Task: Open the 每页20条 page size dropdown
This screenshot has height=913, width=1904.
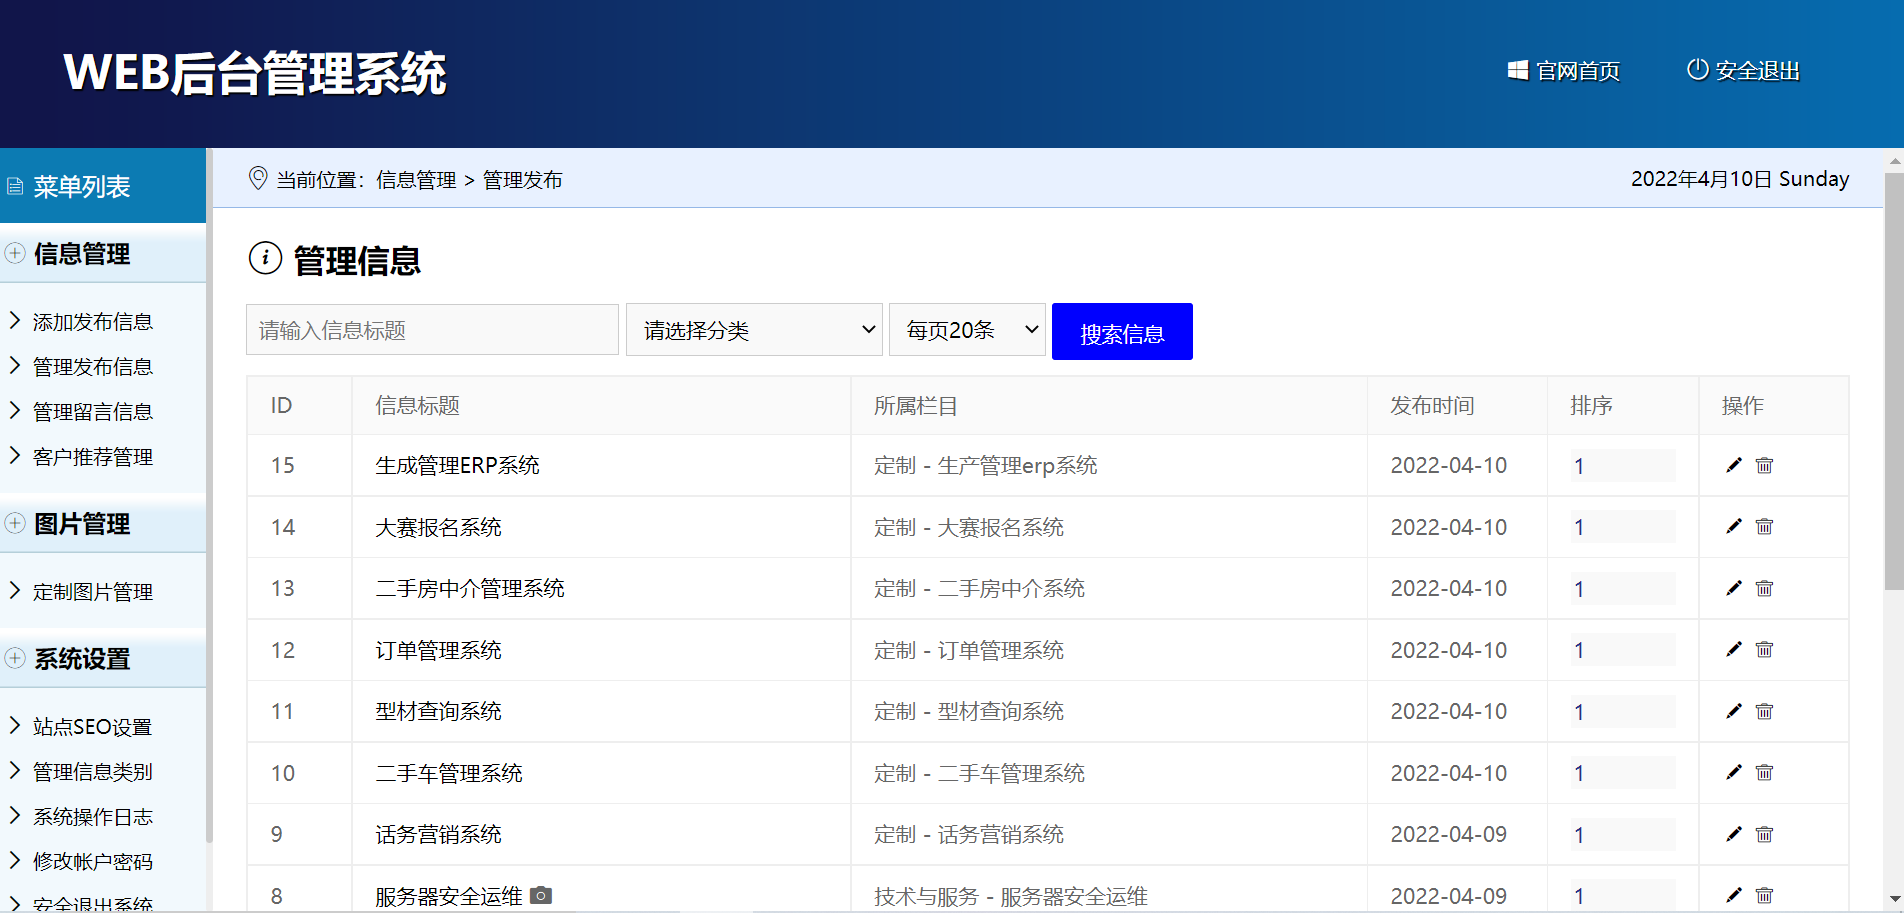Action: (x=967, y=330)
